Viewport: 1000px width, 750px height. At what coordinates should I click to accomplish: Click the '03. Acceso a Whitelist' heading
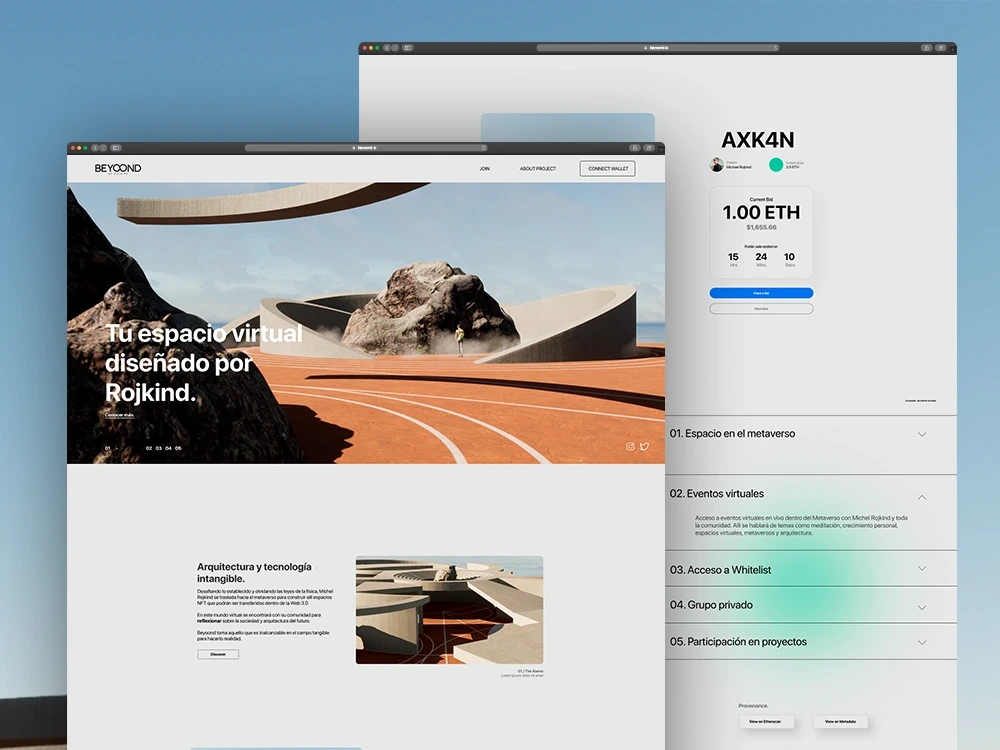pyautogui.click(x=720, y=570)
